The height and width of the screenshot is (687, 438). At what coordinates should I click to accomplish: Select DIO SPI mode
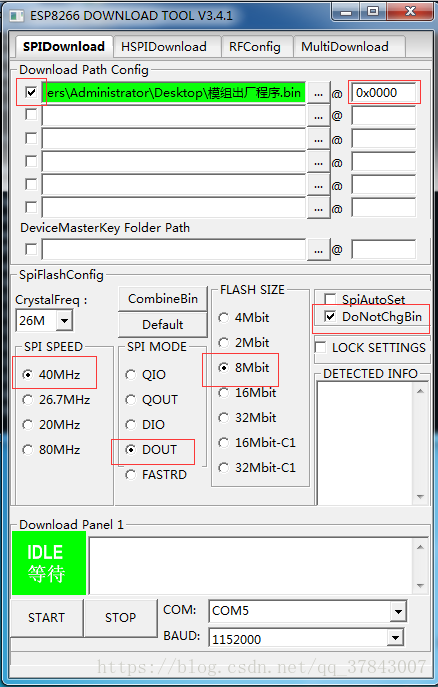point(145,425)
